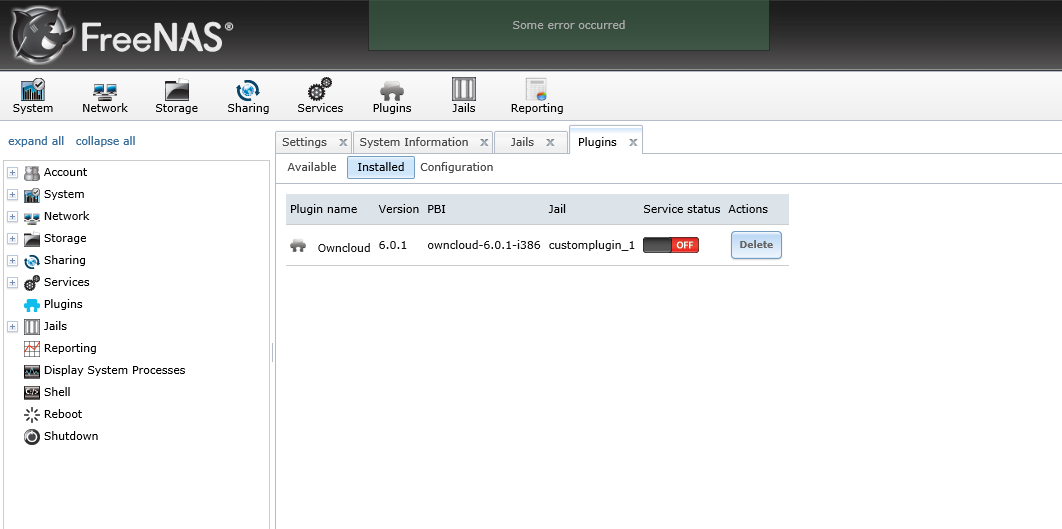Expand the Storage tree node
The image size is (1062, 529).
12,239
